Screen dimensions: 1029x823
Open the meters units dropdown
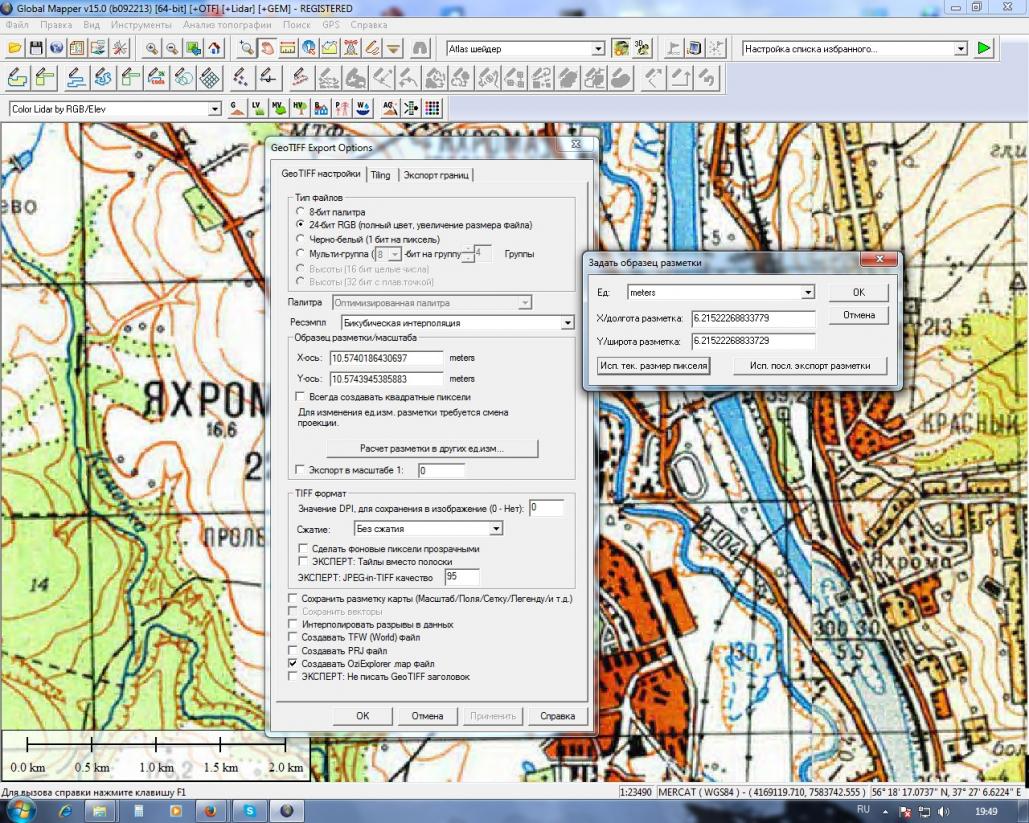click(808, 292)
